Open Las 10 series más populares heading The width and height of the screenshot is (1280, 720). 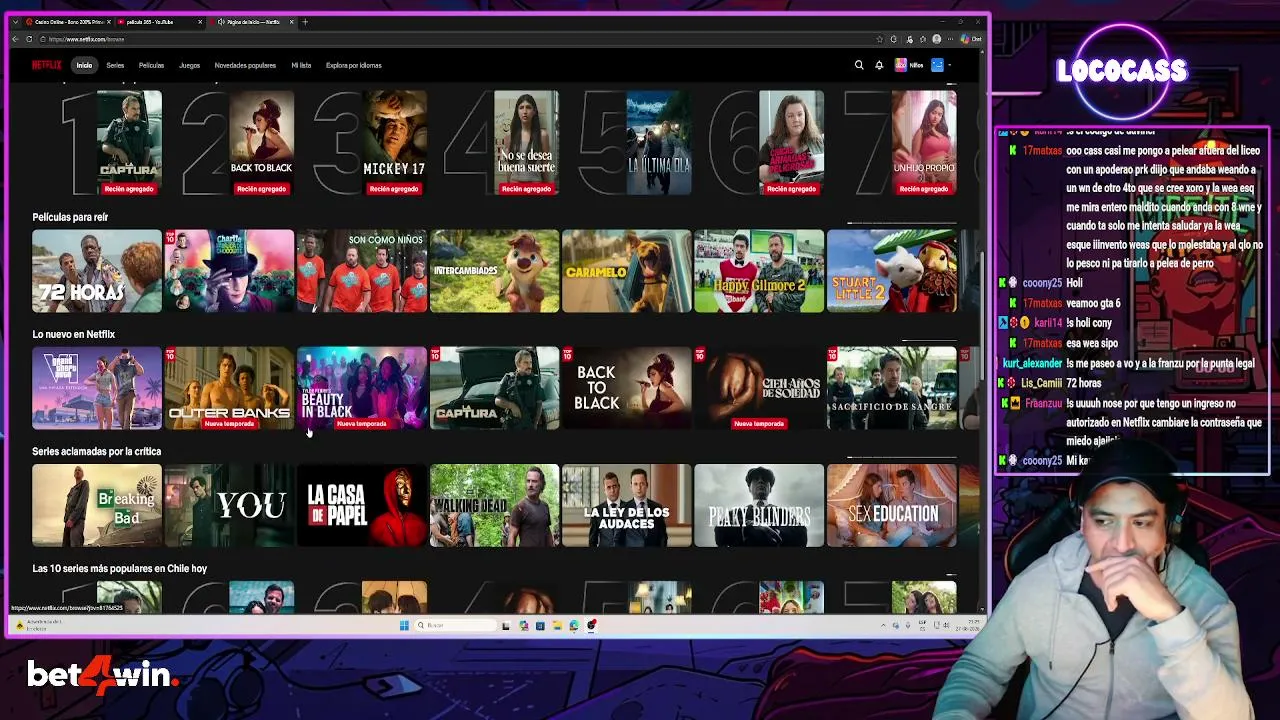(119, 568)
